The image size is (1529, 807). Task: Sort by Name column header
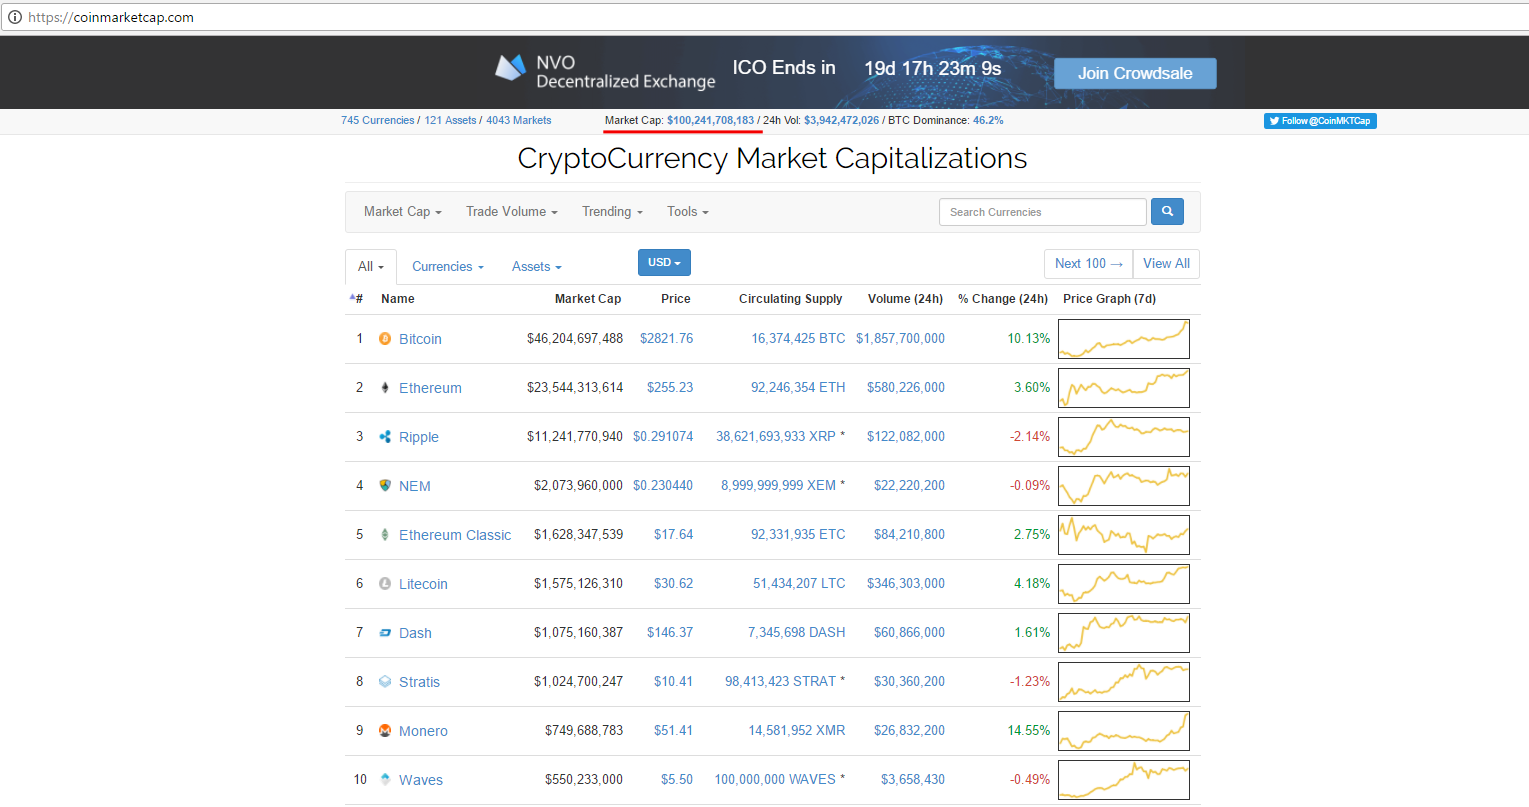tap(398, 299)
